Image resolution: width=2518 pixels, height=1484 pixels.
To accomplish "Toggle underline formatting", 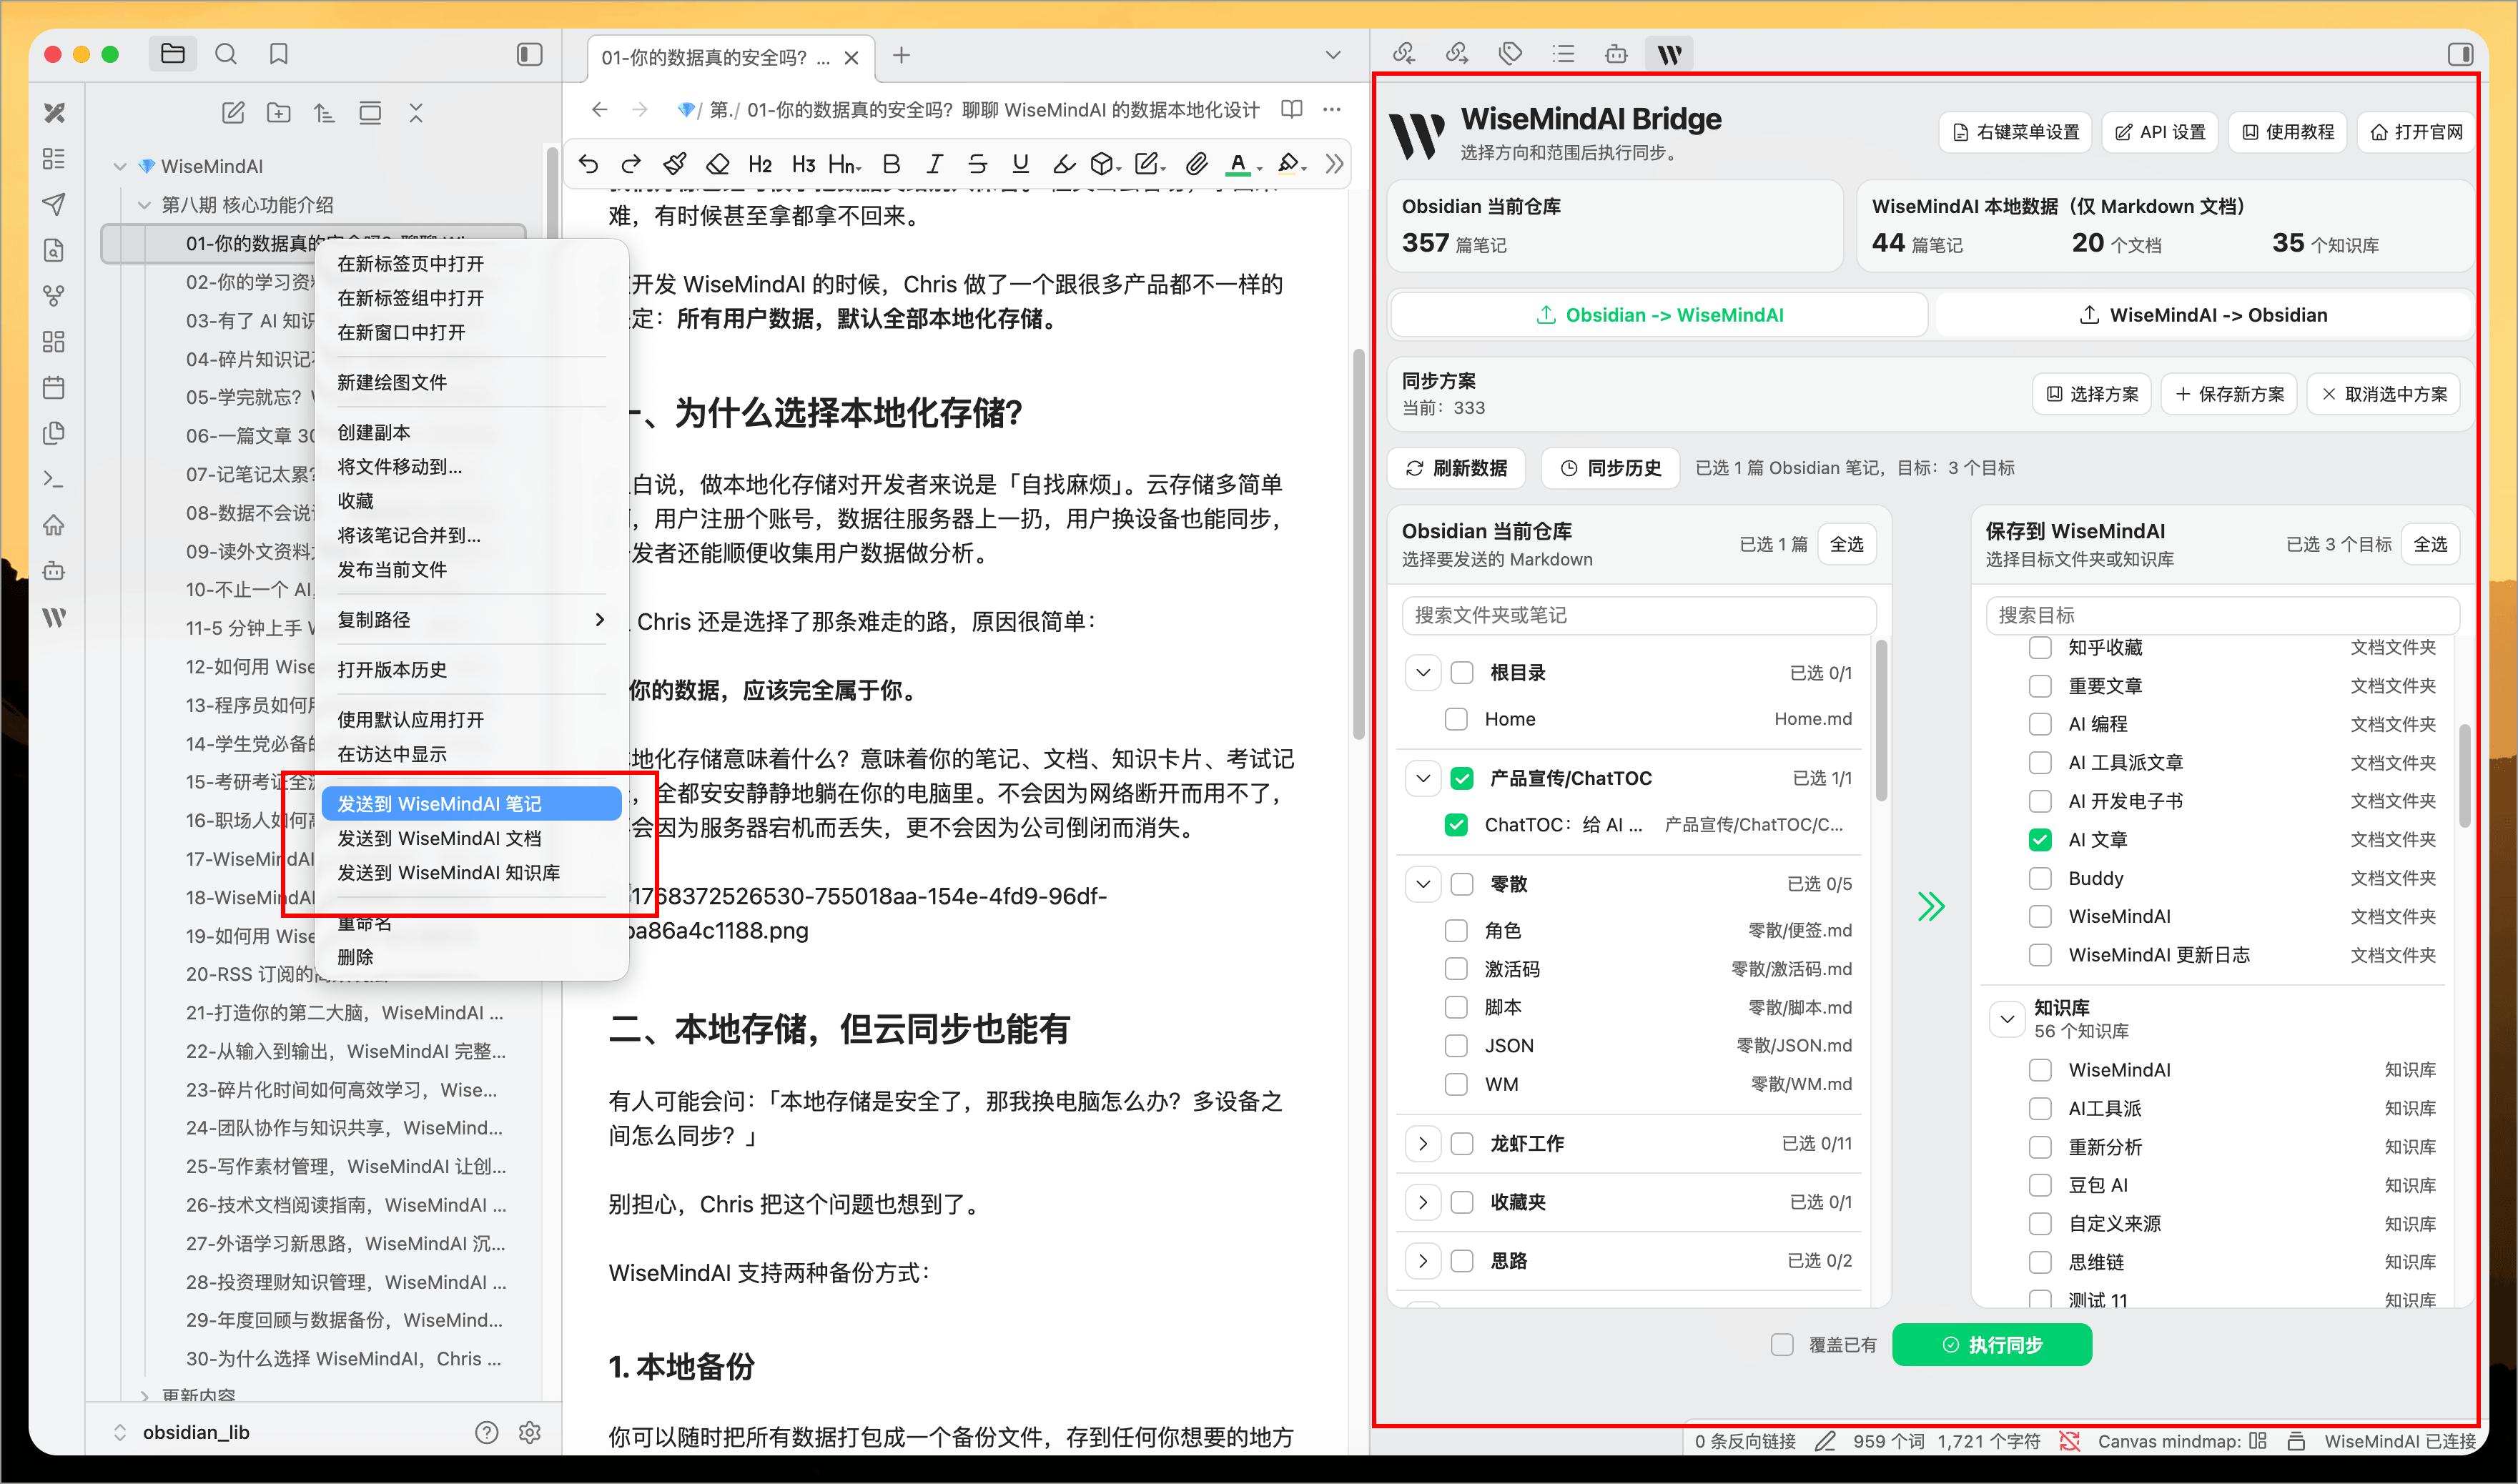I will [x=1020, y=164].
